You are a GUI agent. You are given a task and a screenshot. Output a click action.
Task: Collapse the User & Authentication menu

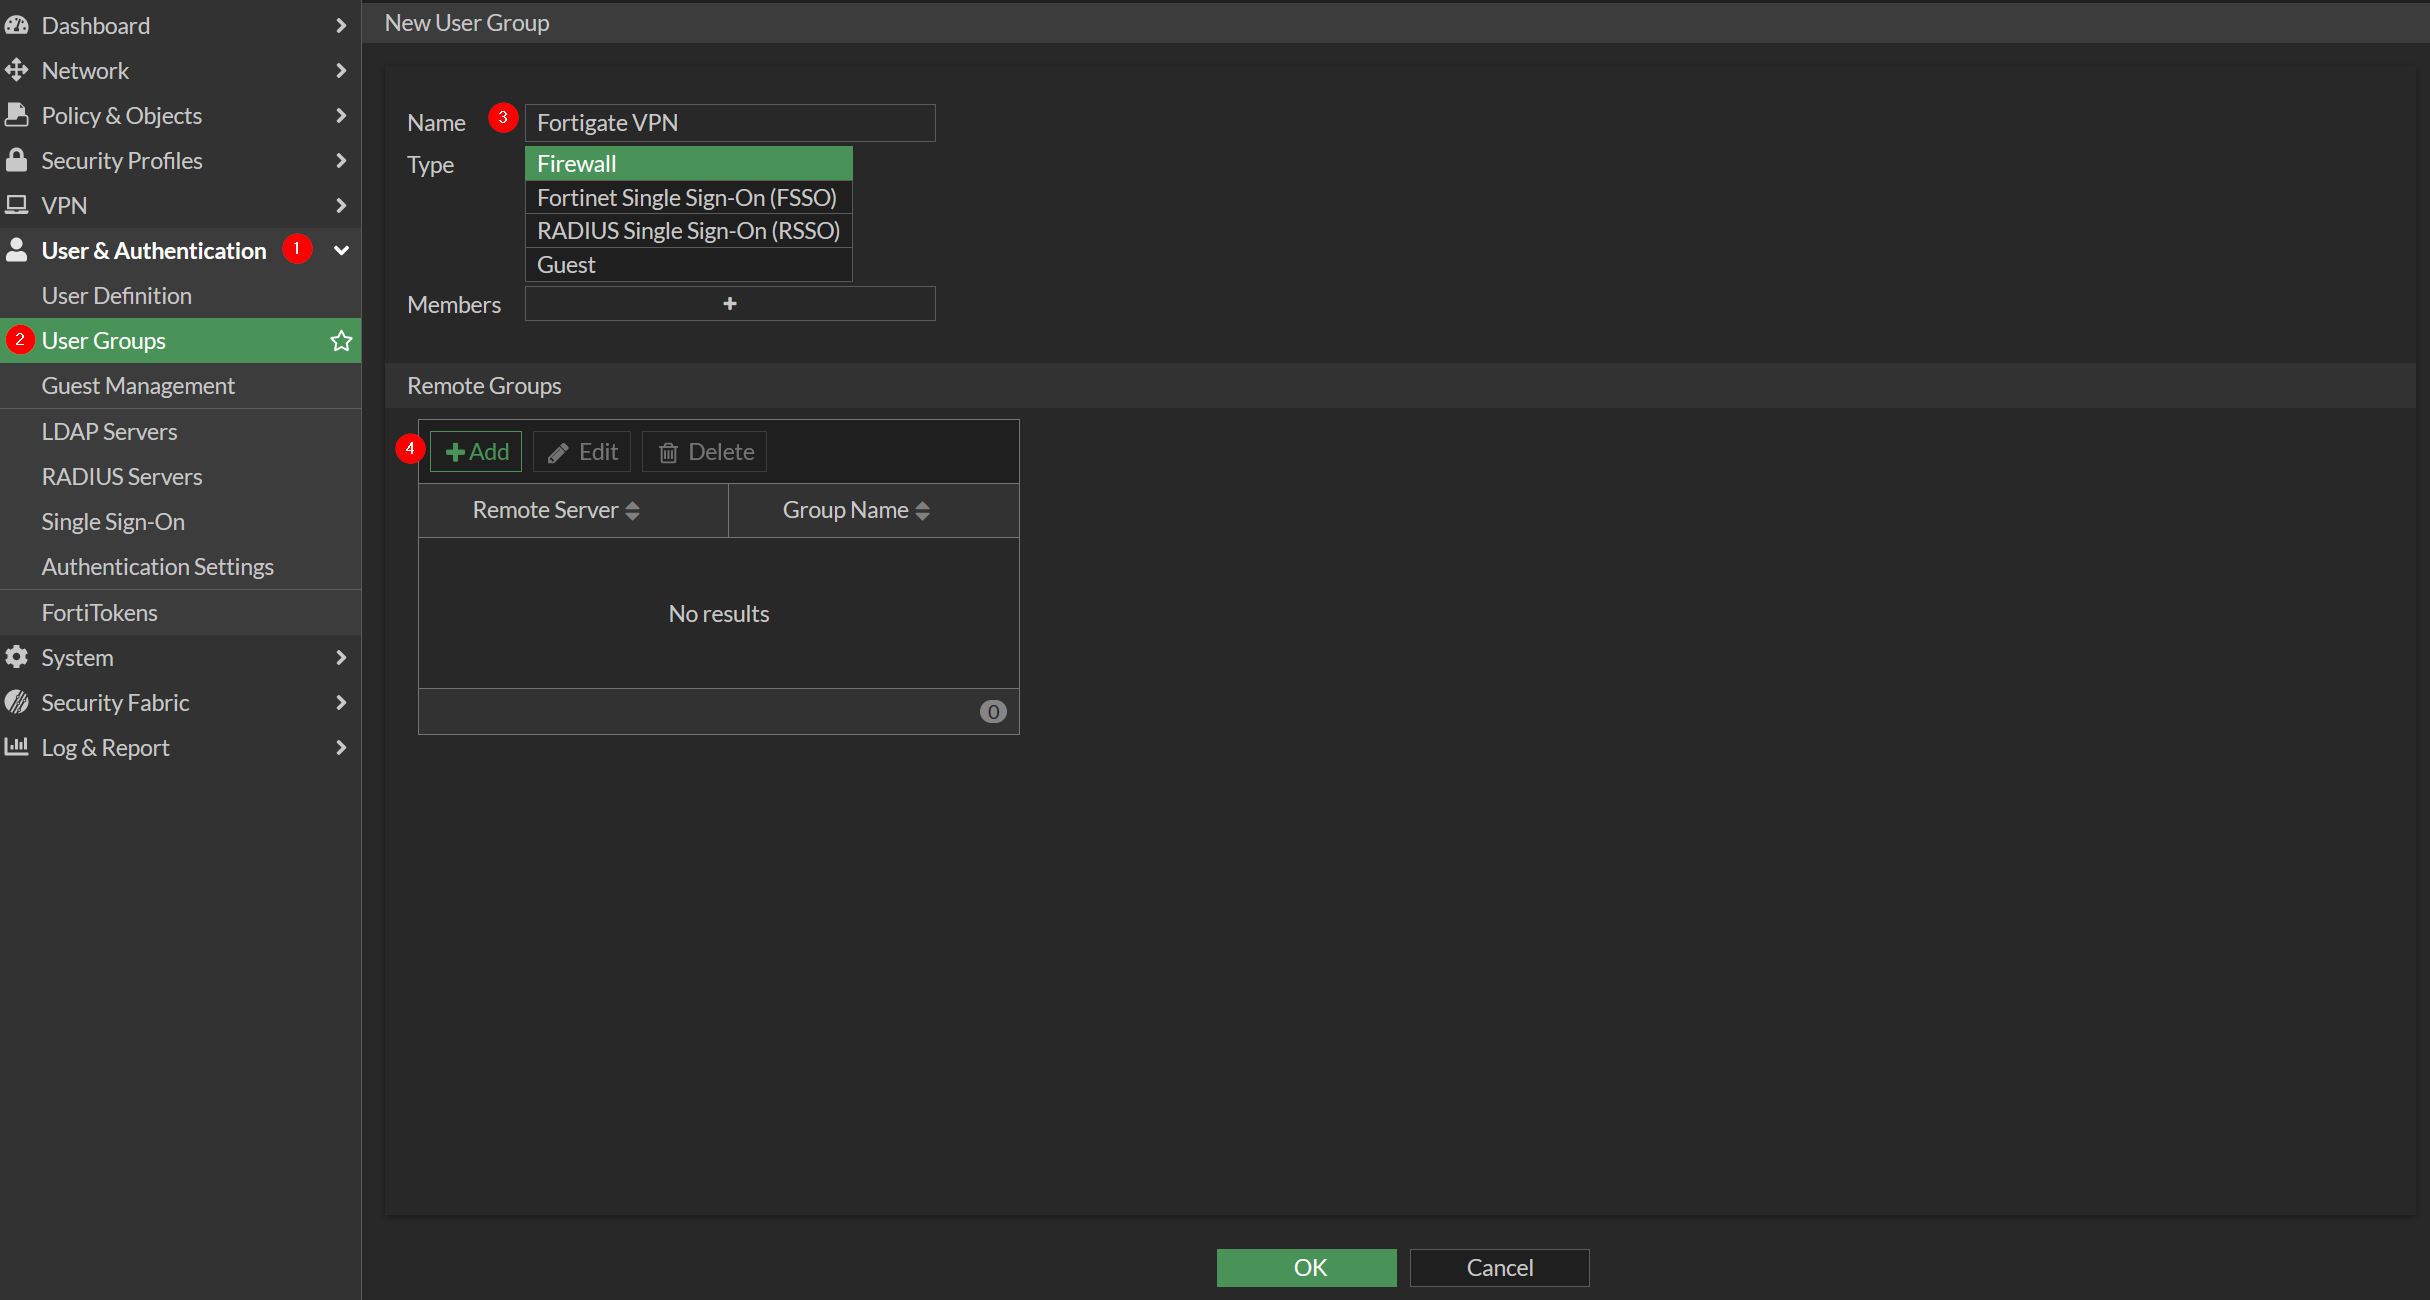(x=341, y=250)
